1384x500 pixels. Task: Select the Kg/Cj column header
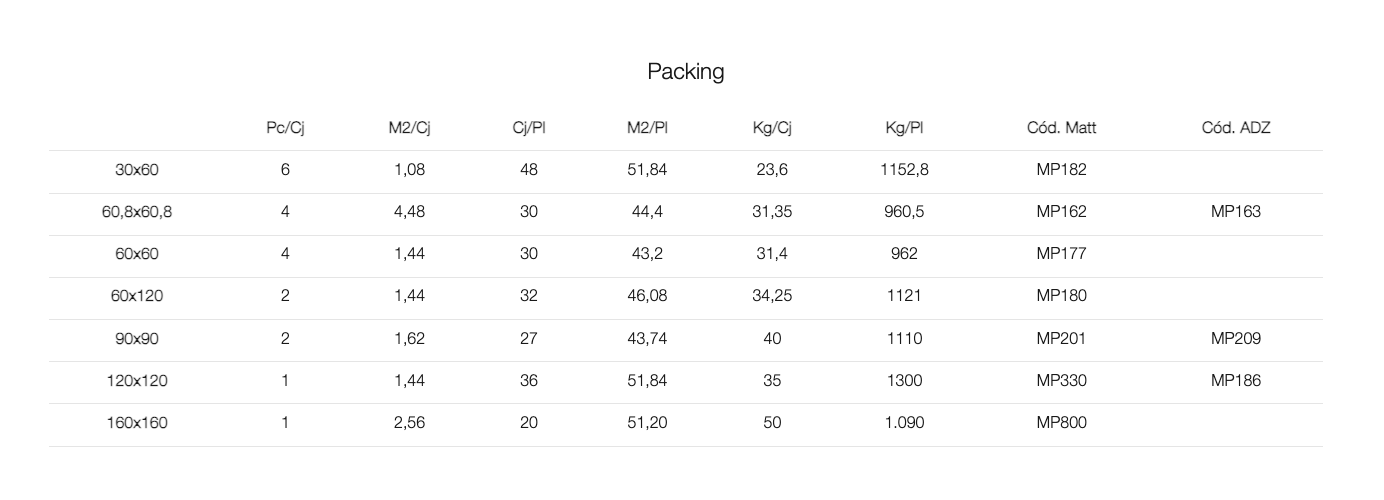pyautogui.click(x=772, y=128)
